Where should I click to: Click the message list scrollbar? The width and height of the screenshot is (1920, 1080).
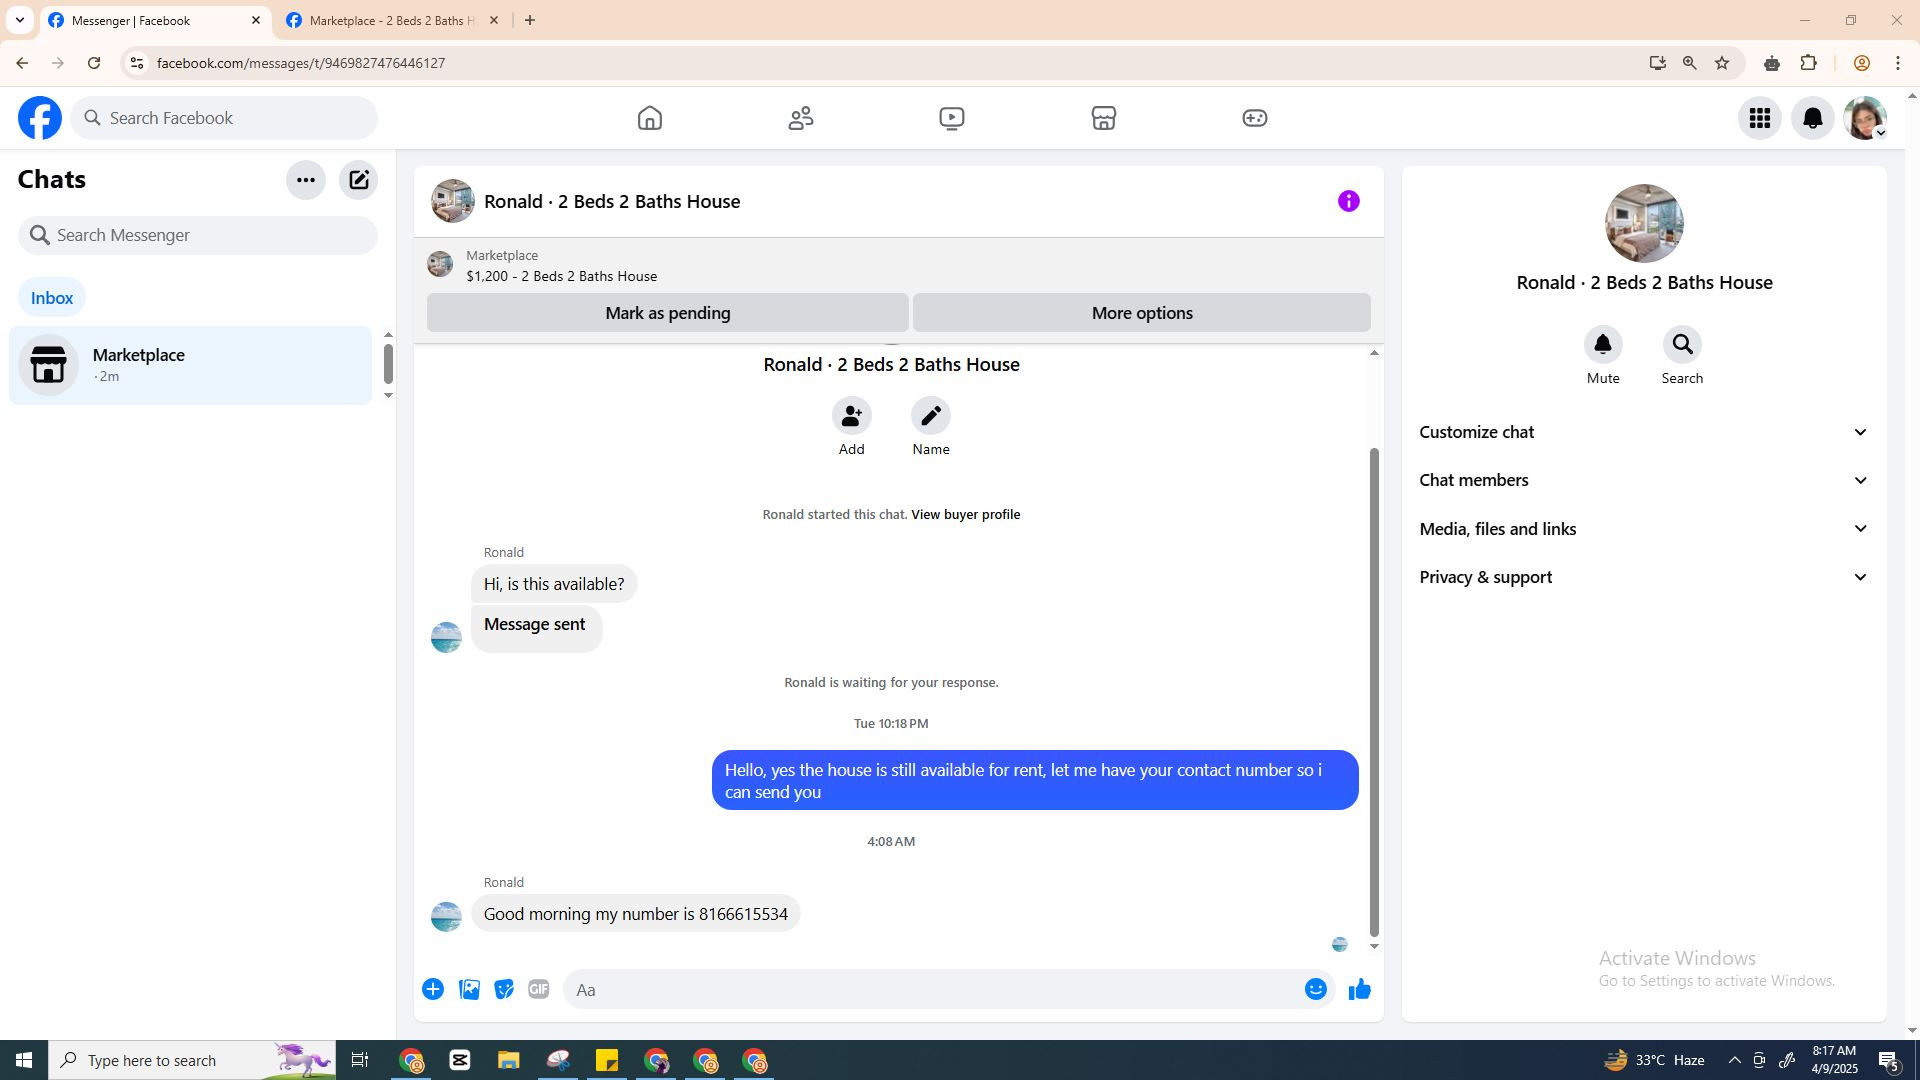tap(1374, 692)
